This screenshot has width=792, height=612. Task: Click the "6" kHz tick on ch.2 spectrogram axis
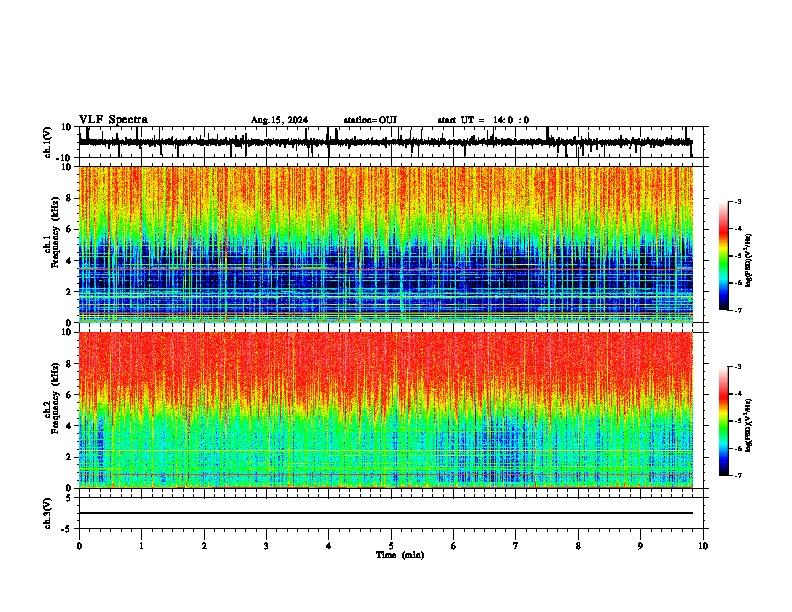(70, 395)
